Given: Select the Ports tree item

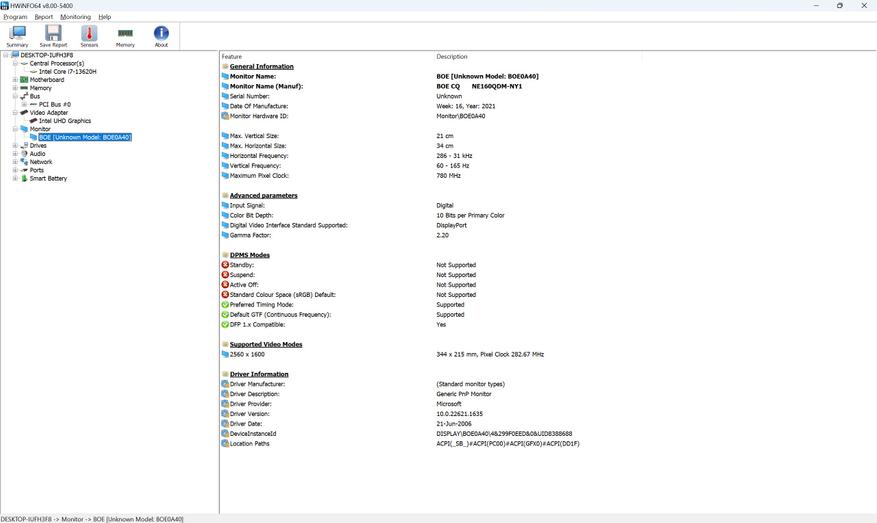Looking at the screenshot, I should pyautogui.click(x=36, y=170).
